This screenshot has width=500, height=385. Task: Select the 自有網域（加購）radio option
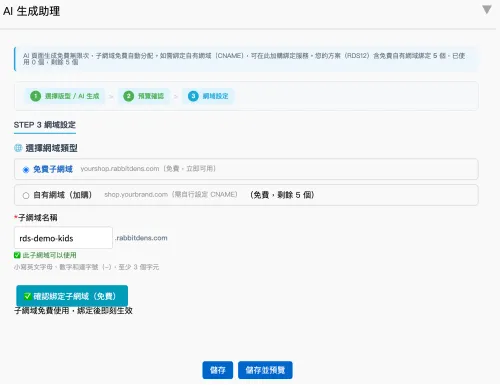[26, 195]
